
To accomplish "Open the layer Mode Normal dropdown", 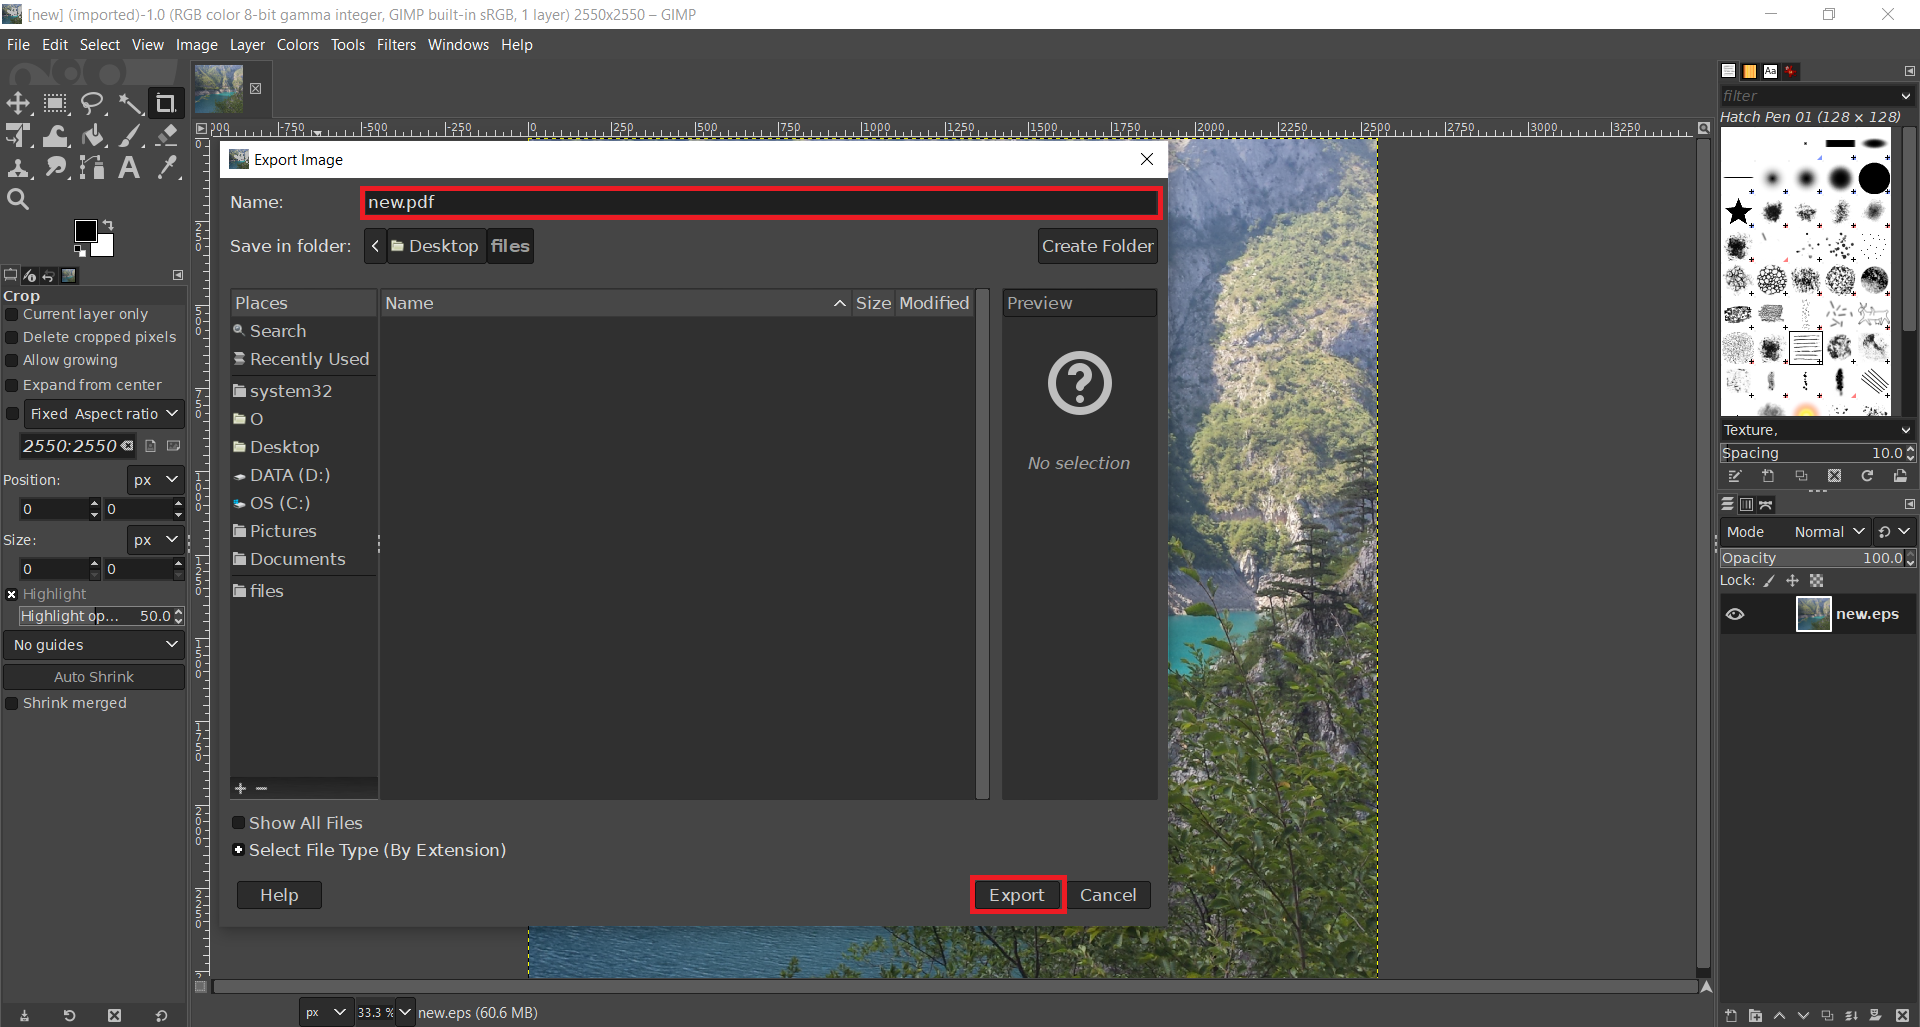I will [x=1829, y=532].
